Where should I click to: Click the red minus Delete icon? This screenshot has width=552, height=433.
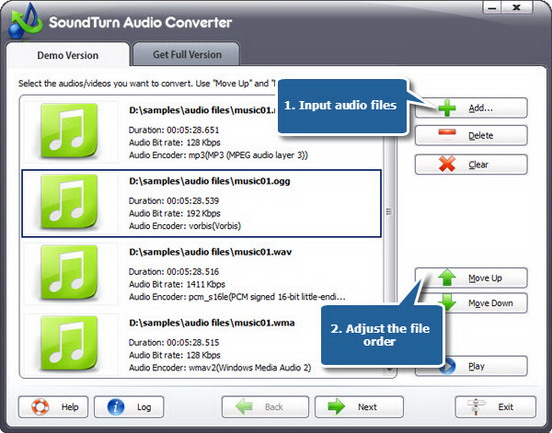[447, 132]
